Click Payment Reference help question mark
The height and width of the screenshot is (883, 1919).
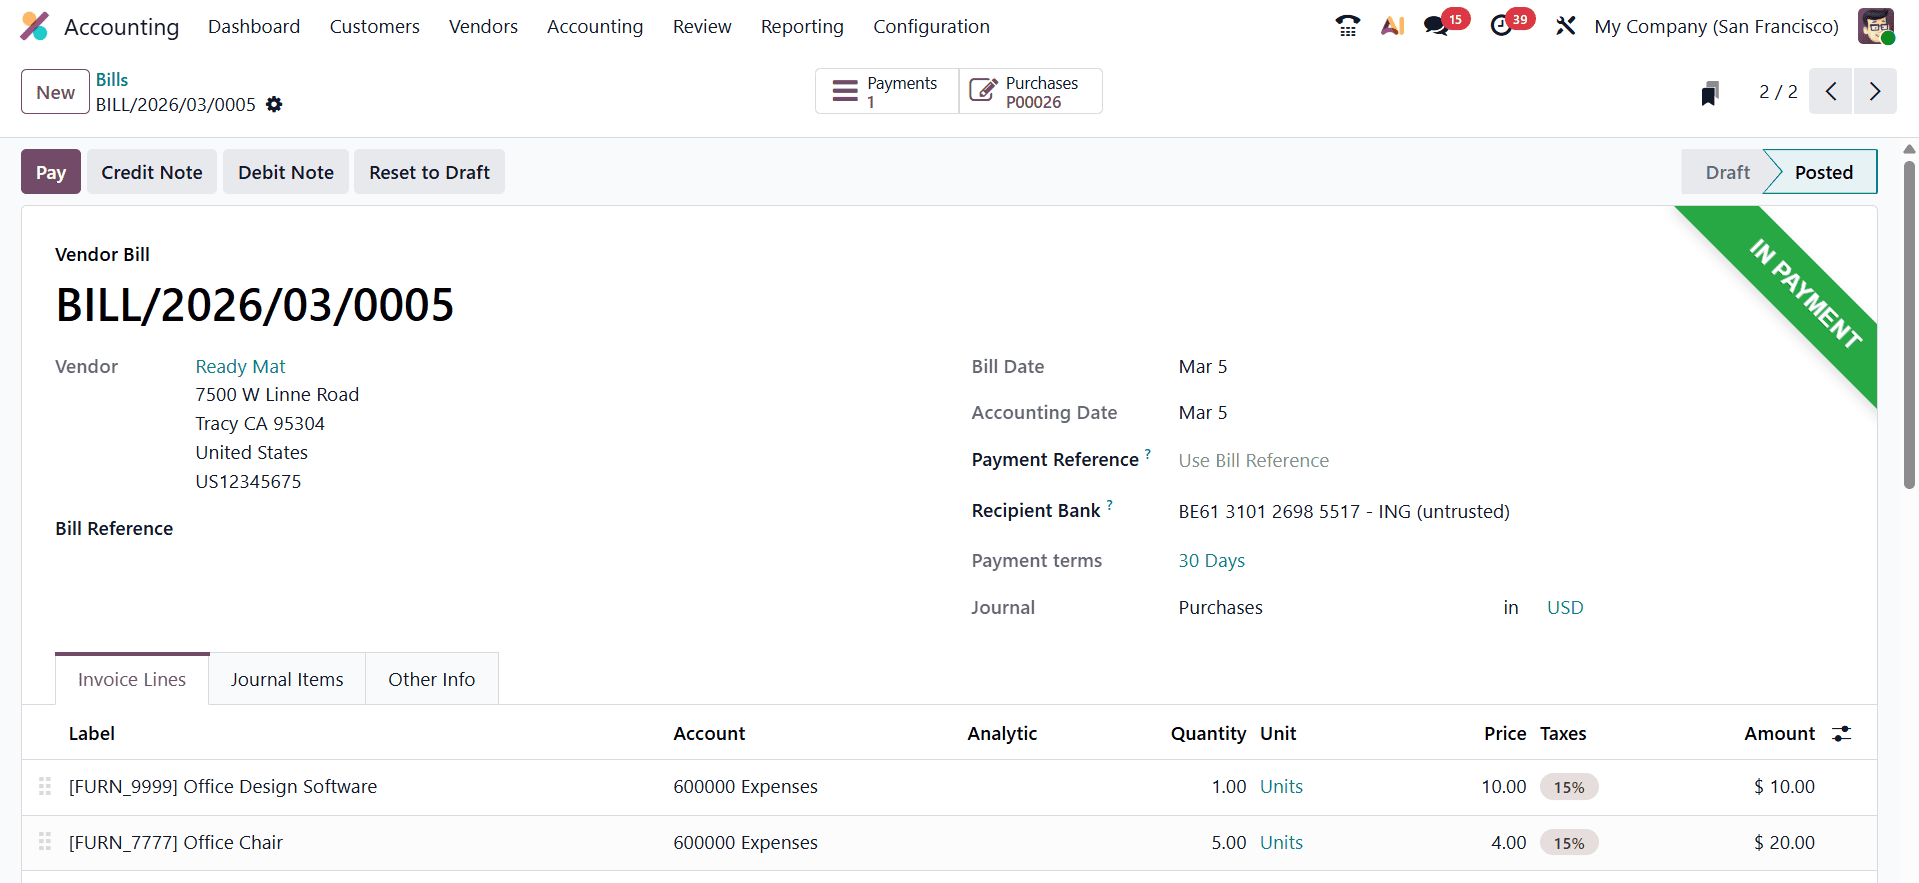[x=1148, y=454]
